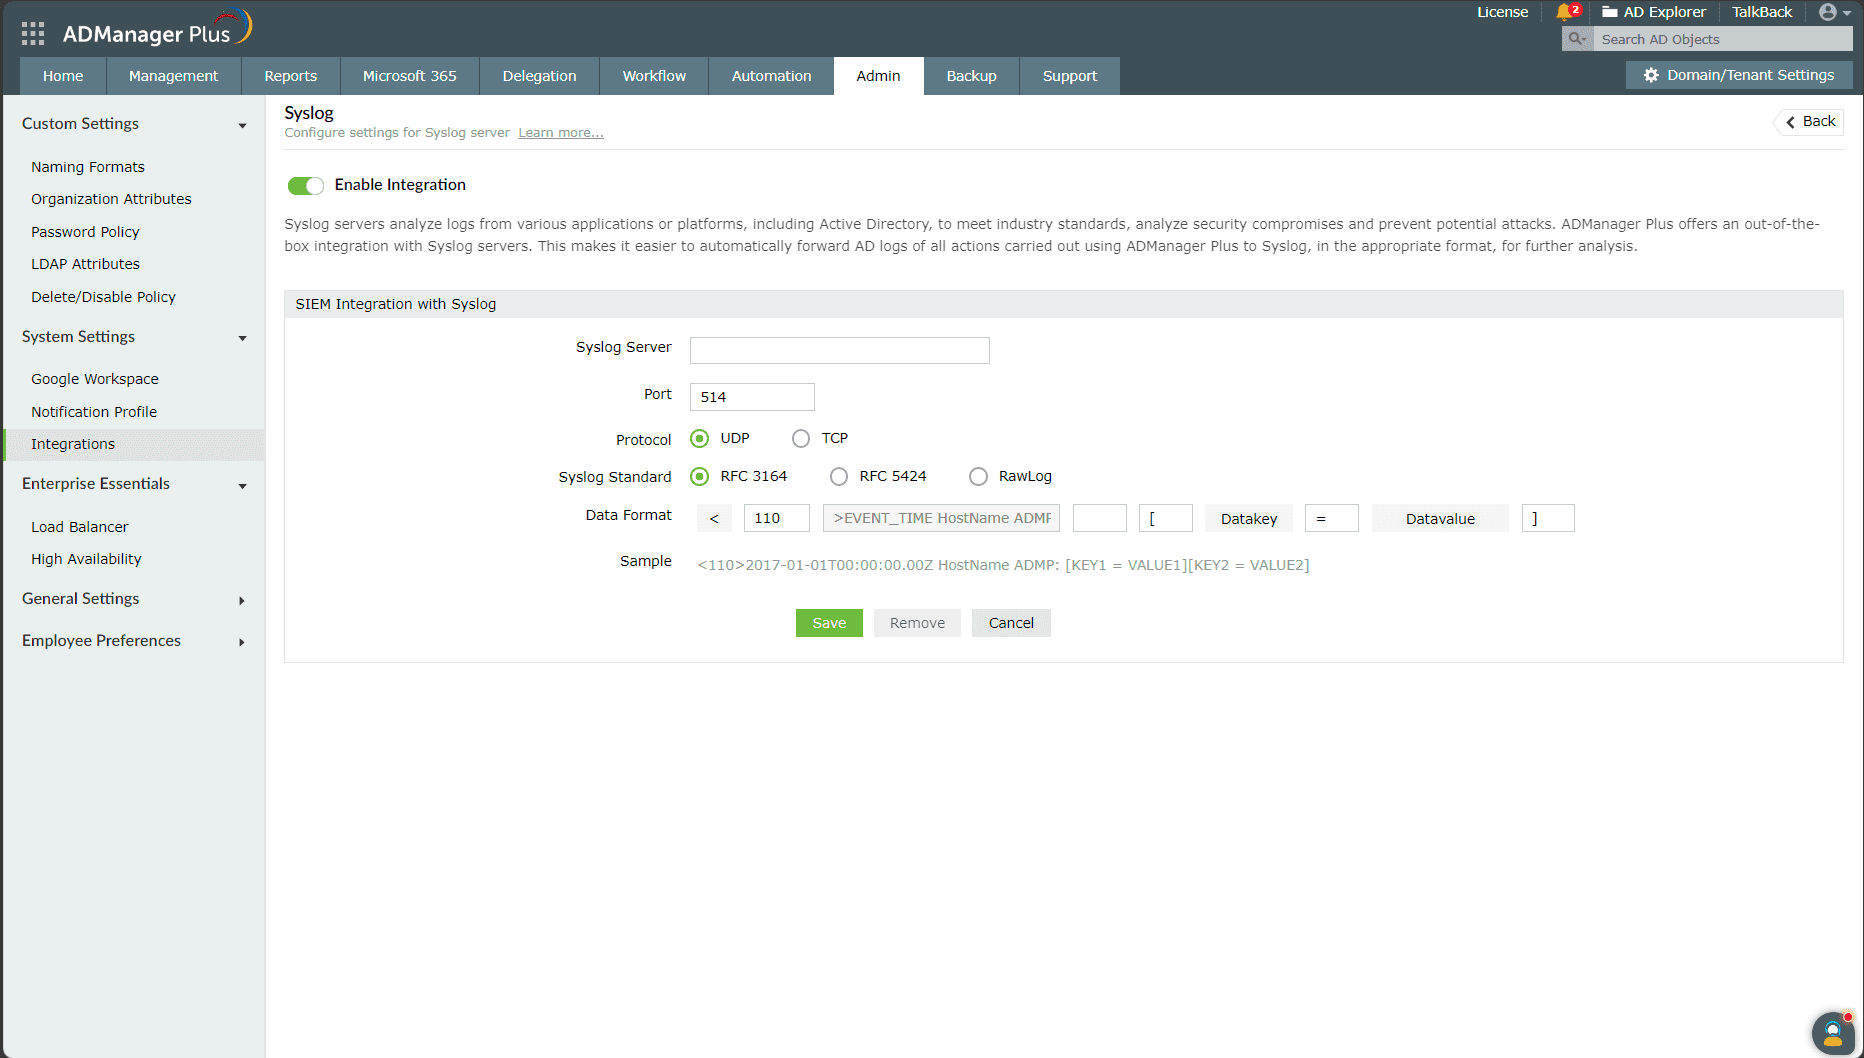Open LDAP Attributes in sidebar
The height and width of the screenshot is (1058, 1864).
click(x=85, y=264)
